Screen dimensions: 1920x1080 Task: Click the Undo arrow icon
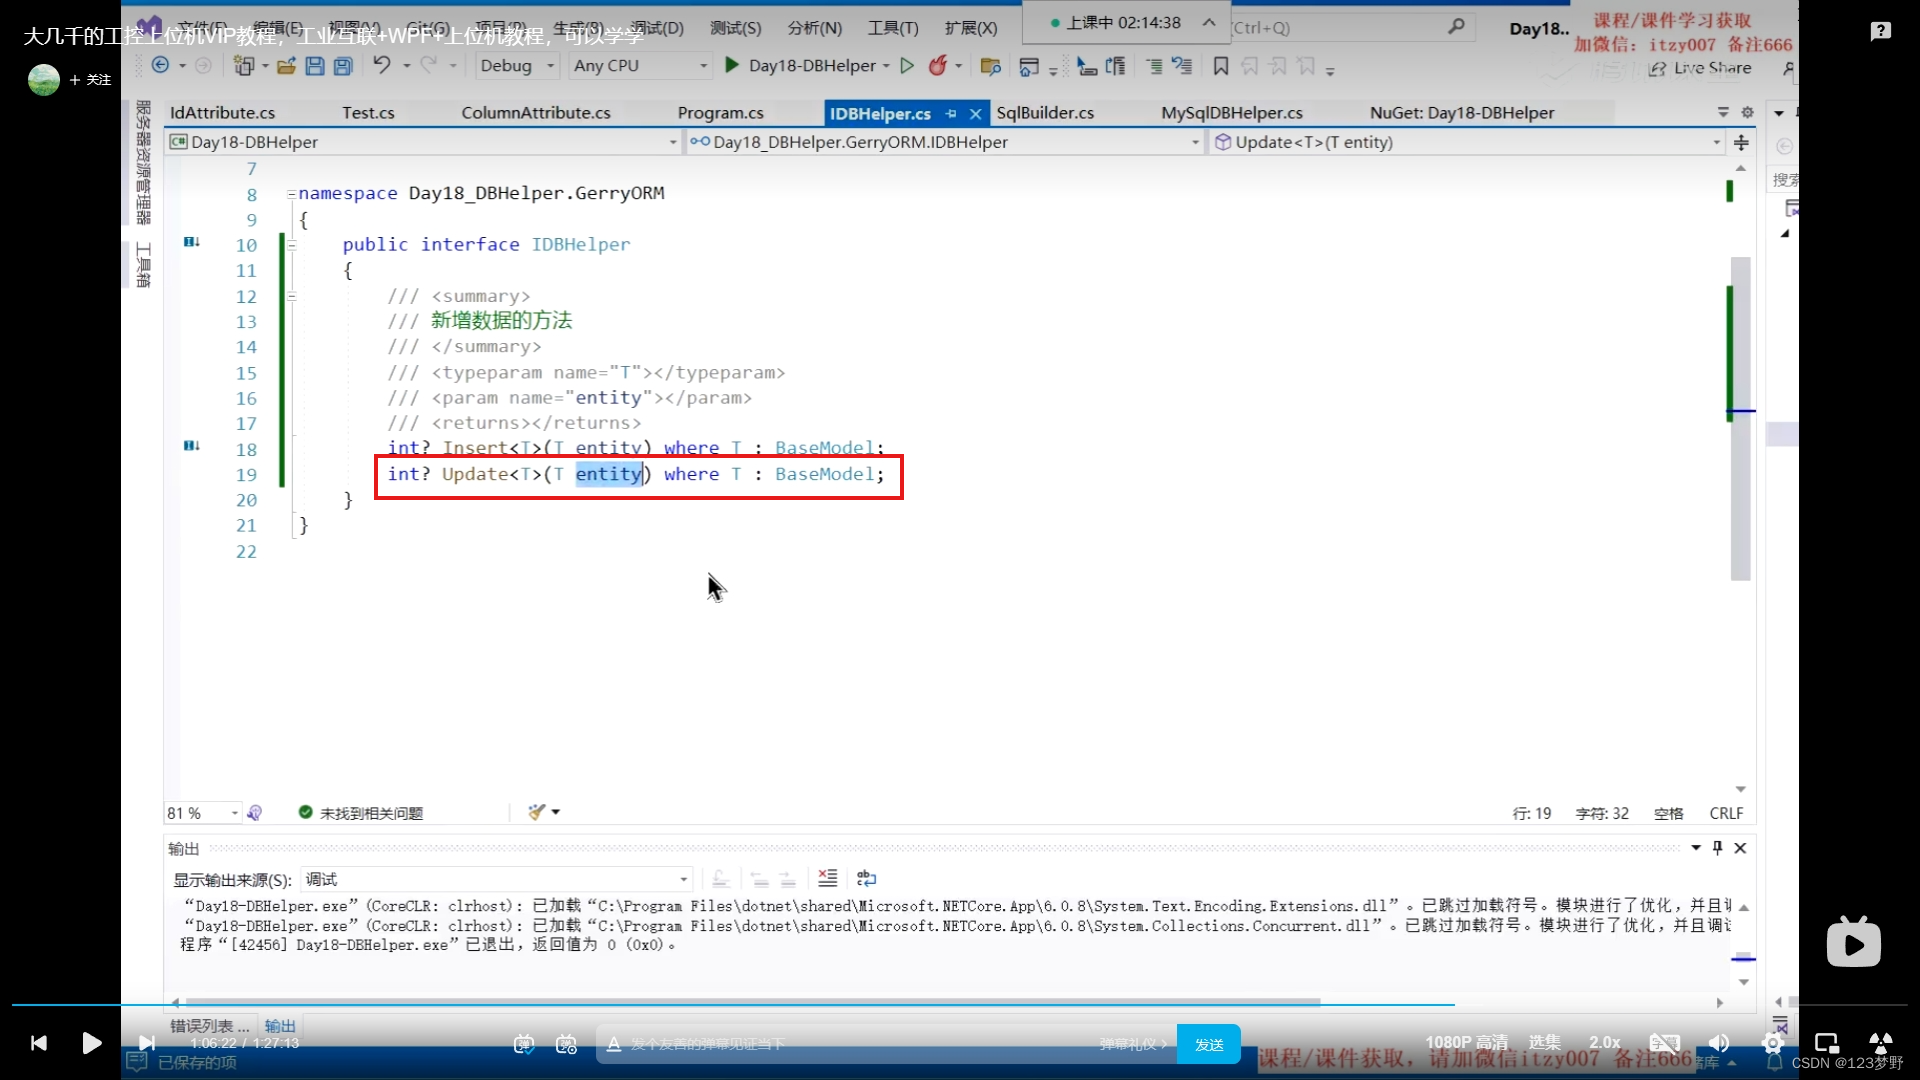(382, 65)
